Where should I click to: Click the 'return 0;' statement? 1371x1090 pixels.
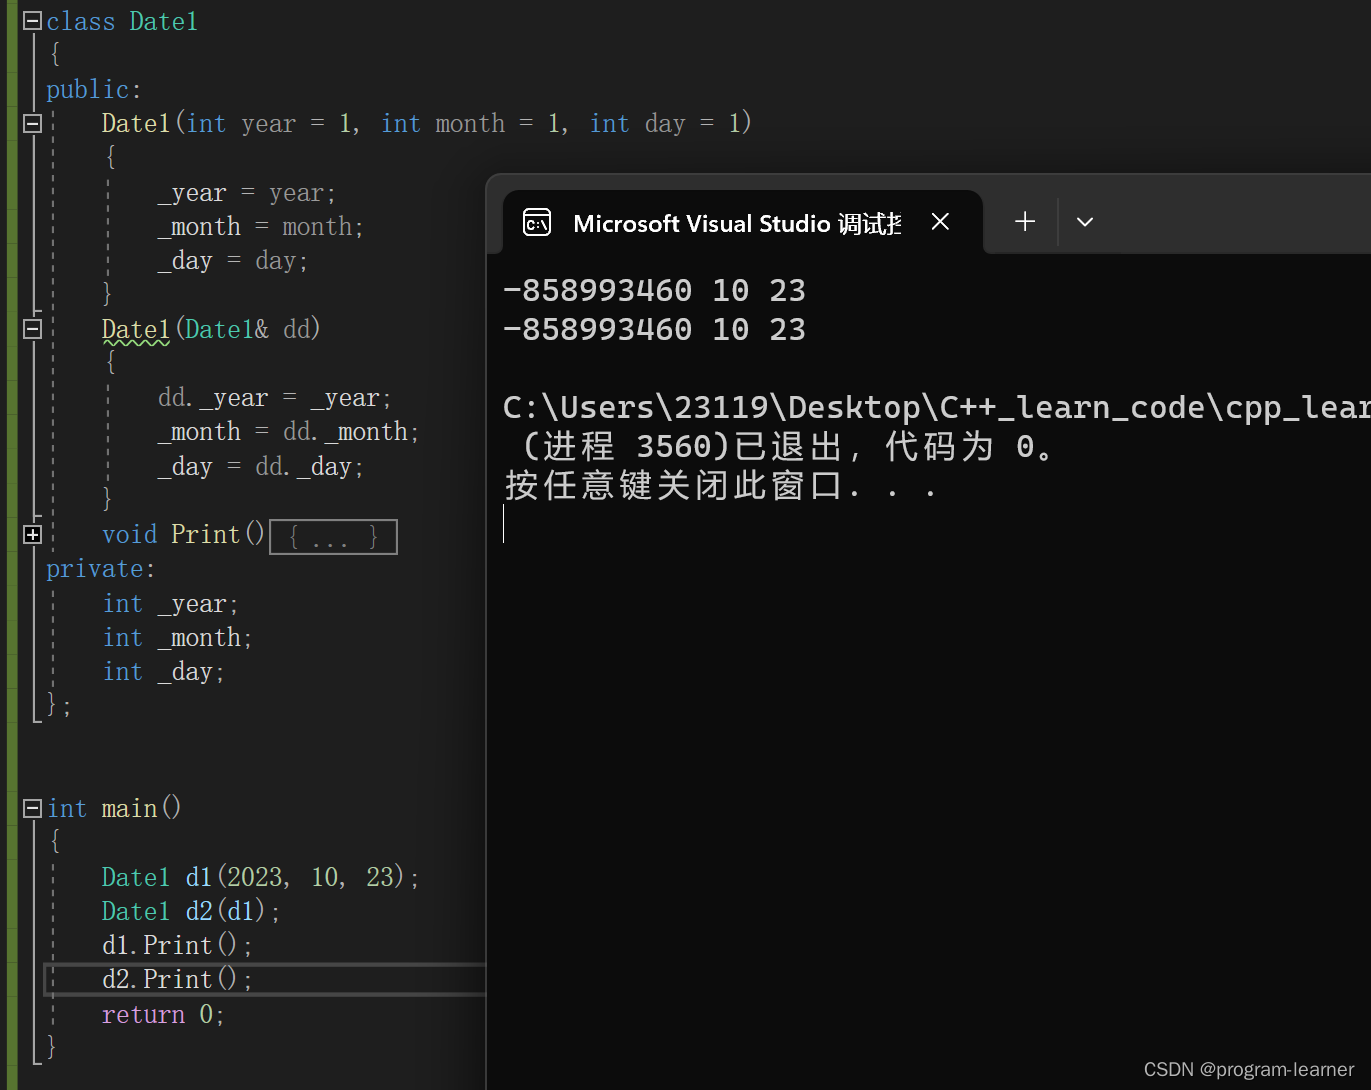[163, 1015]
